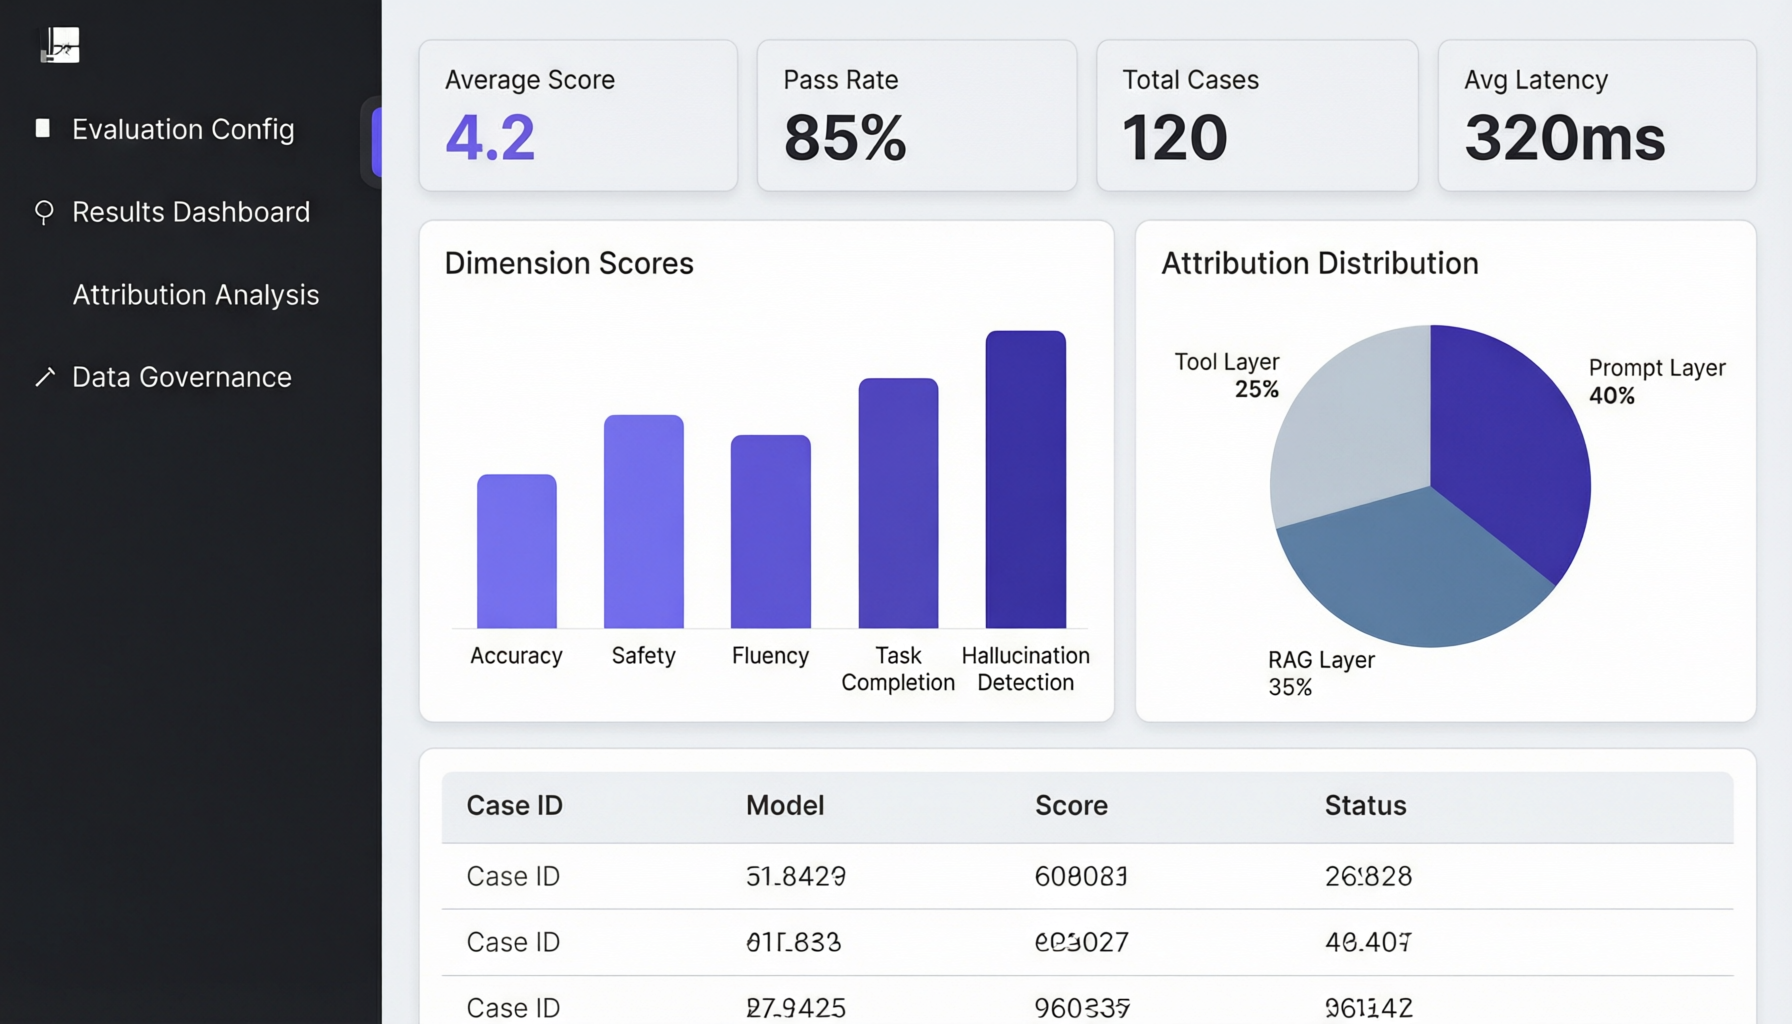This screenshot has height=1024, width=1792.
Task: Click the Prompt Layer 40% label
Action: click(1657, 381)
